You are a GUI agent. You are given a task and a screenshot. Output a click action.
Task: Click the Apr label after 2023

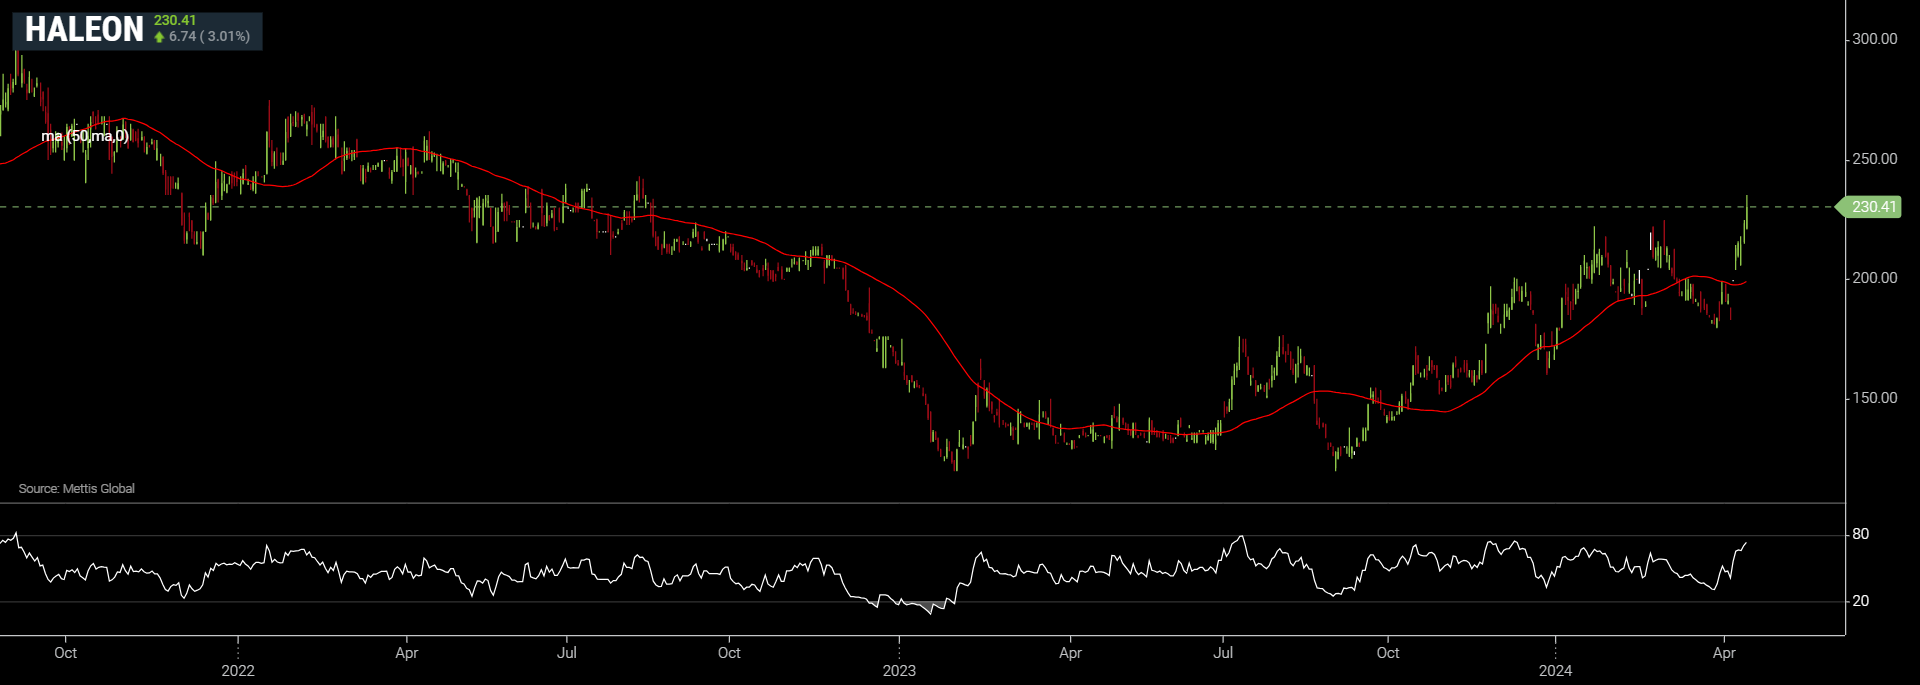[1070, 653]
